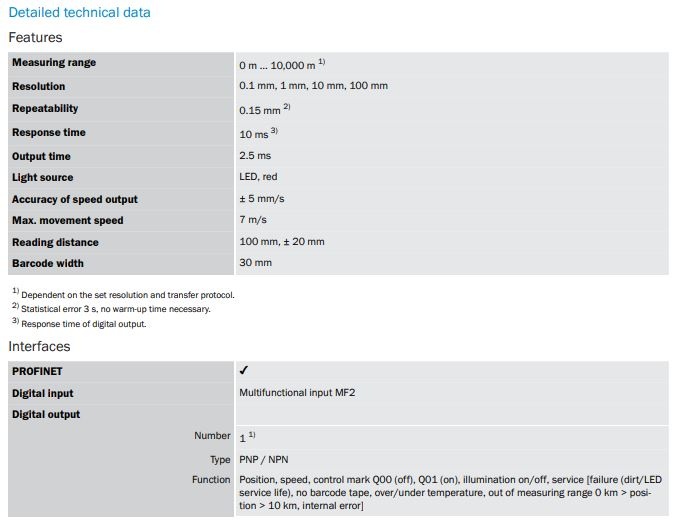Viewport: 682px width, 522px height.
Task: Click the "Multifunctional input MF2" value
Action: pyautogui.click(x=297, y=393)
